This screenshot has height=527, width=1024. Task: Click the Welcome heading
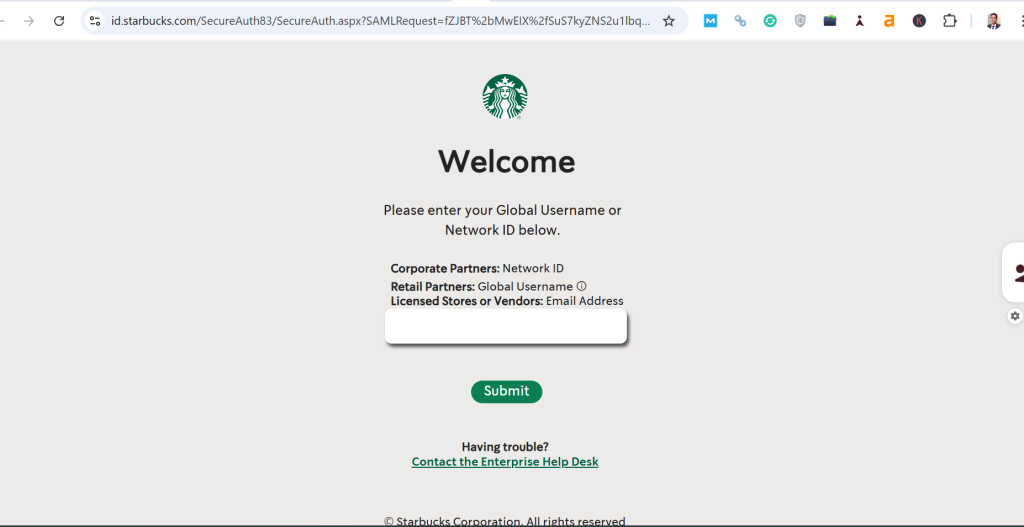point(506,161)
